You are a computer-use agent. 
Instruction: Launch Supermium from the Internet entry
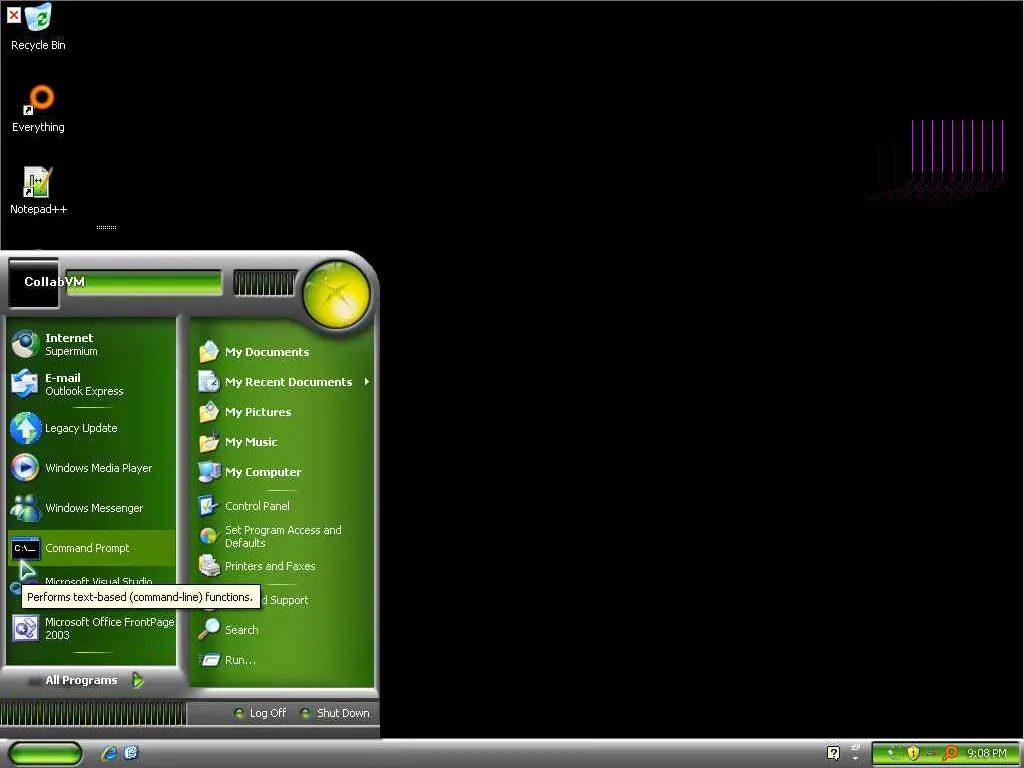pos(91,344)
